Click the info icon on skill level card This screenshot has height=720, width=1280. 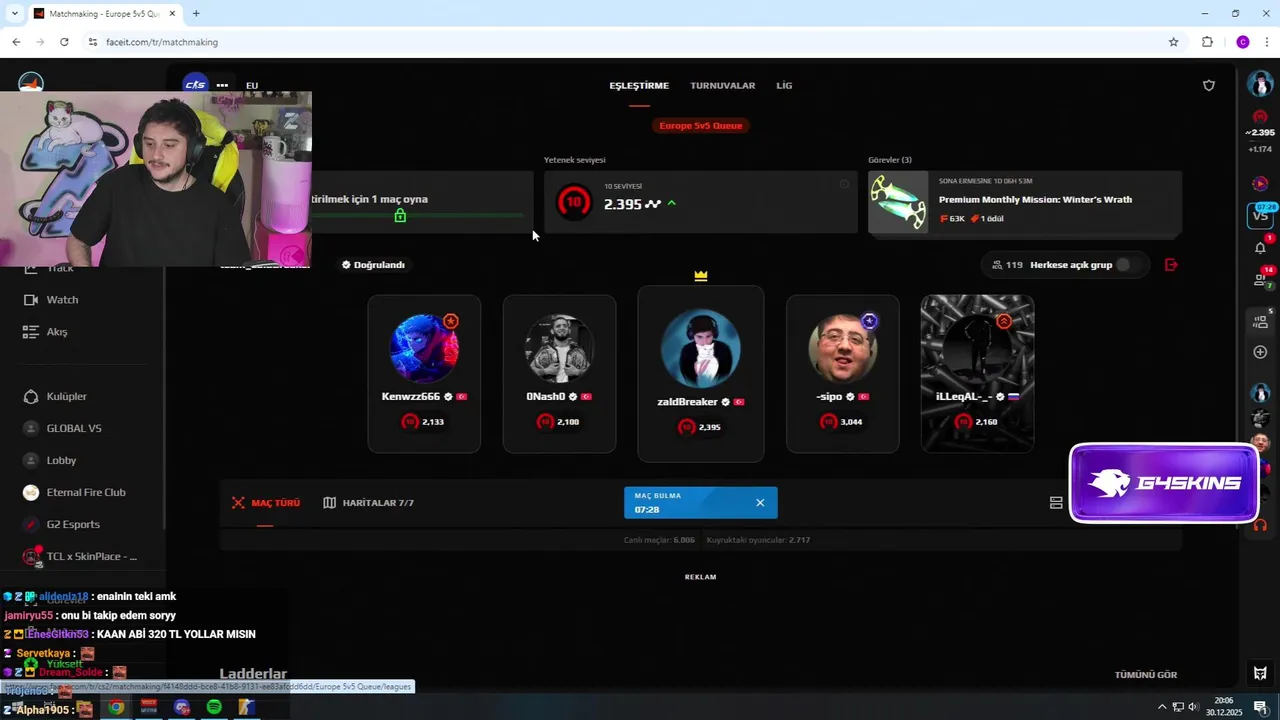[x=844, y=184]
